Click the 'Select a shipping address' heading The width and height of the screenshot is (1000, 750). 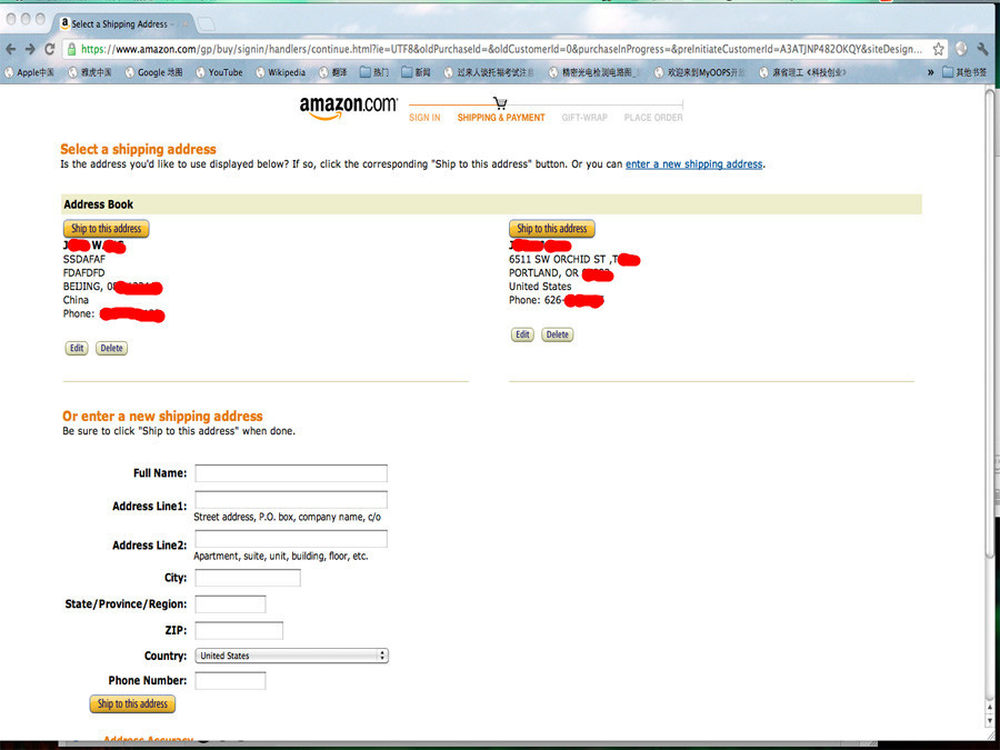click(x=138, y=149)
